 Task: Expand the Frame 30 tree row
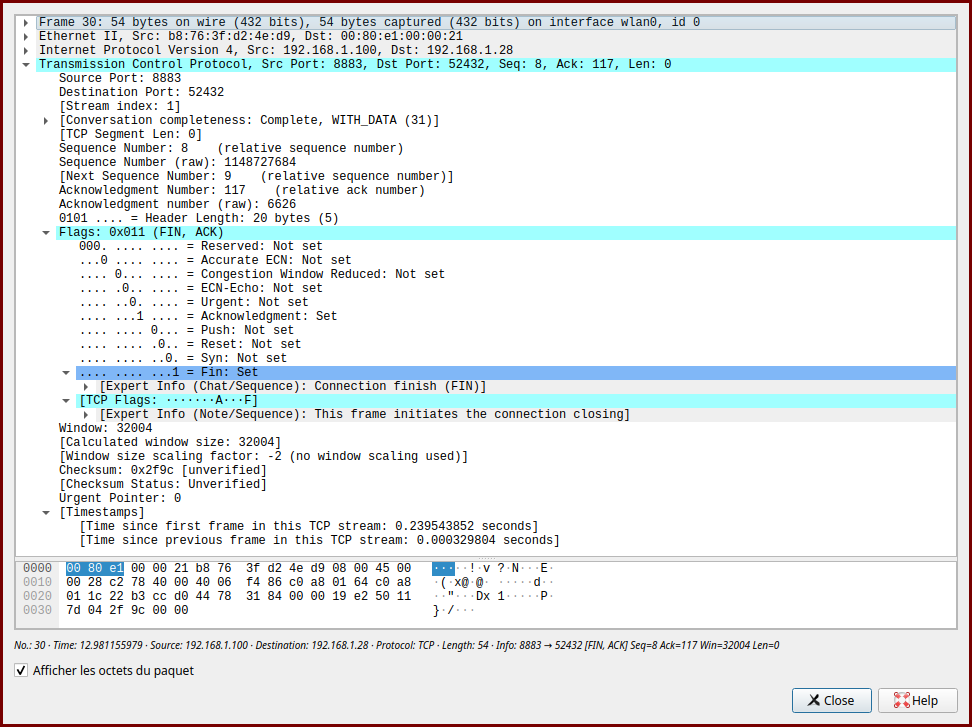(25, 22)
